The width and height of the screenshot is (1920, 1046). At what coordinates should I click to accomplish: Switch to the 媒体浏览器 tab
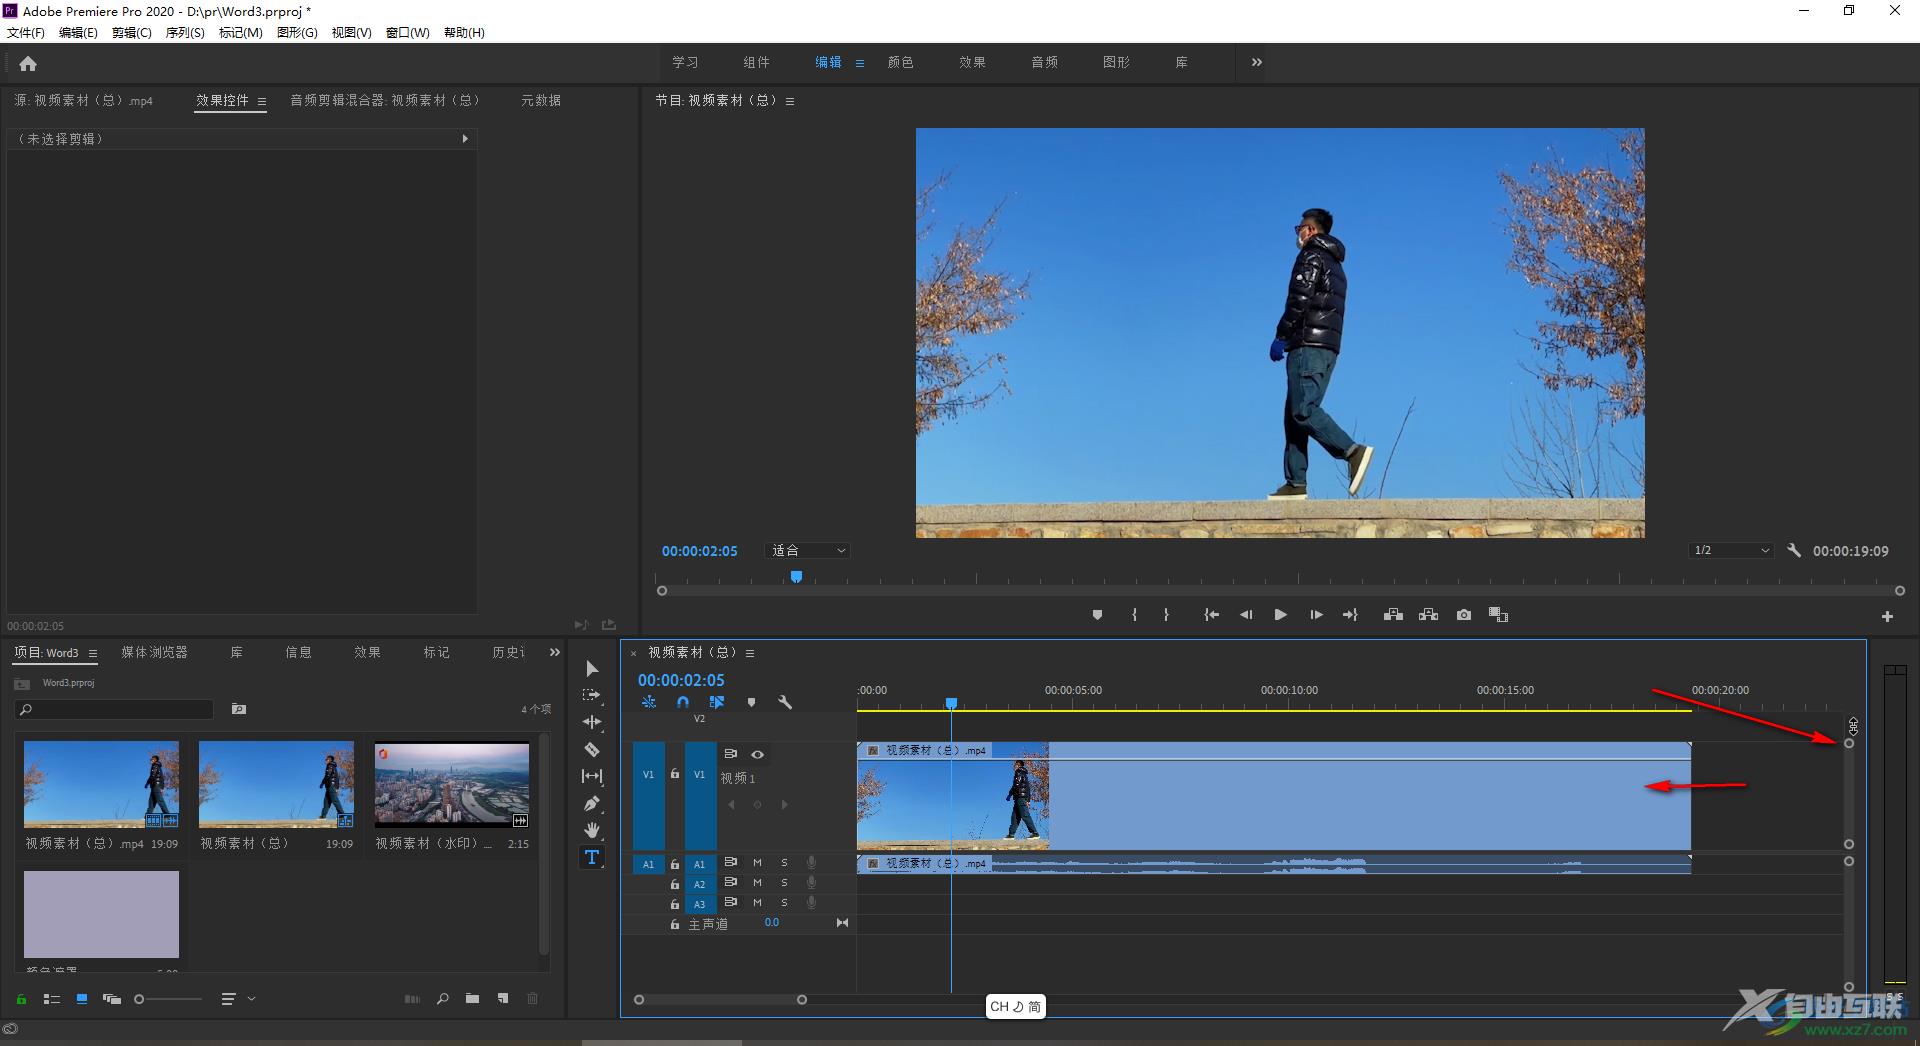(x=154, y=652)
